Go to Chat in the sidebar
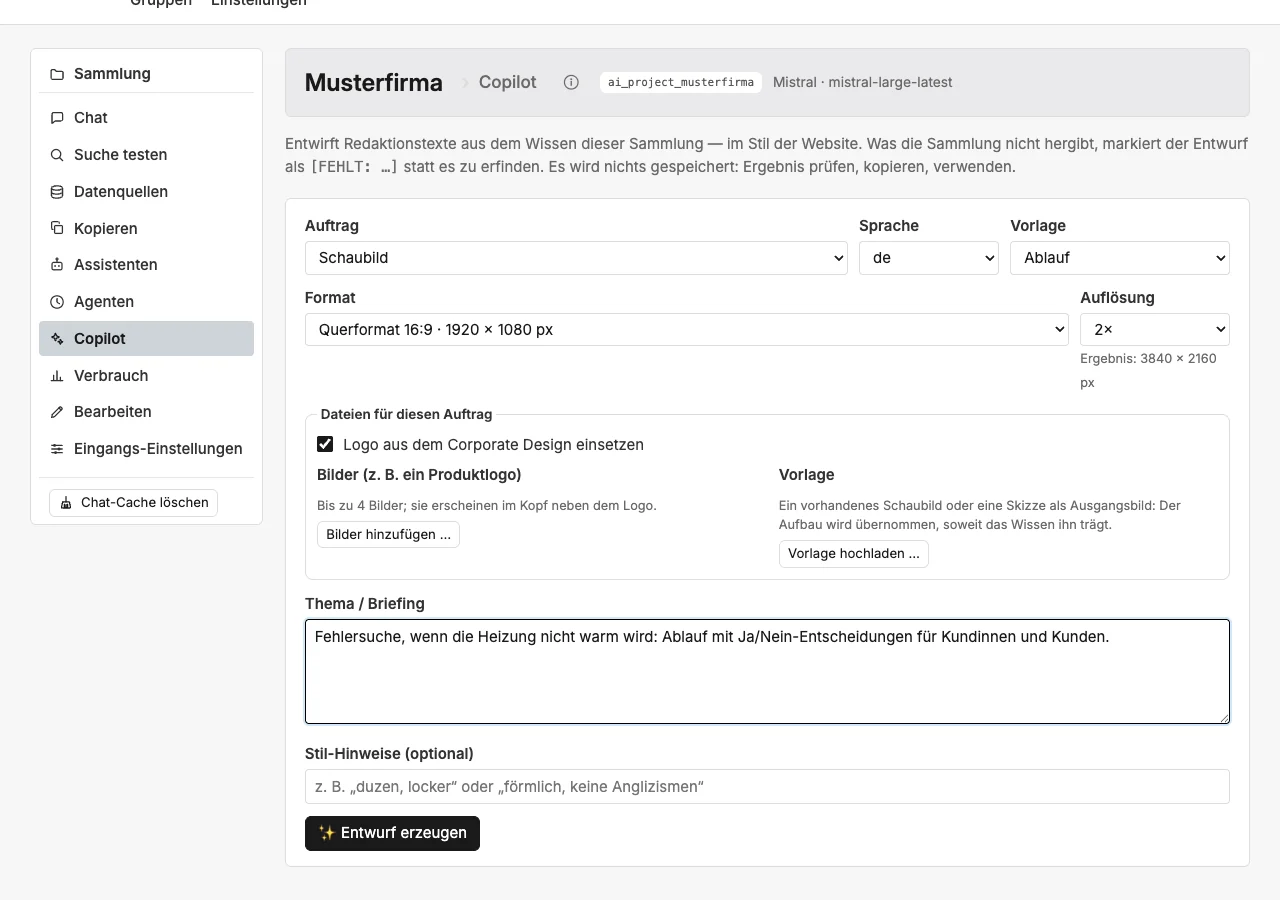The height and width of the screenshot is (900, 1280). tap(146, 118)
